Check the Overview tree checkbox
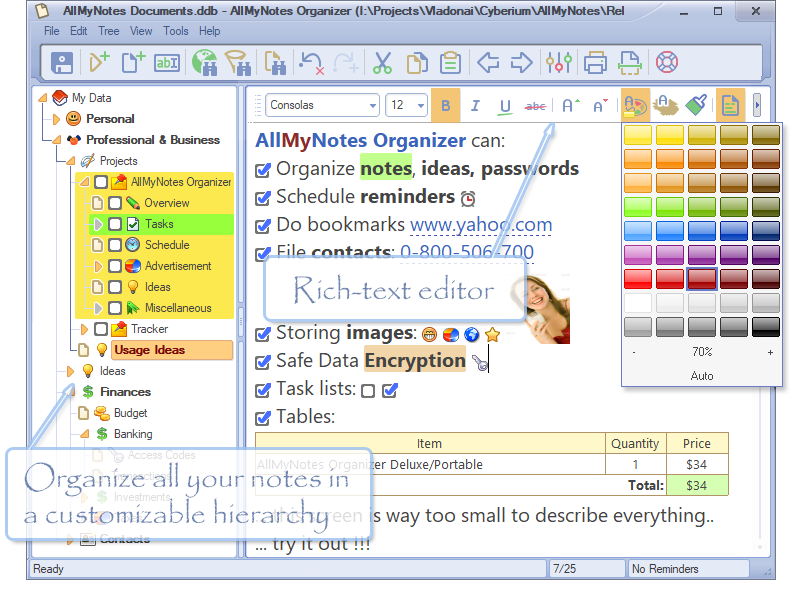 115,203
